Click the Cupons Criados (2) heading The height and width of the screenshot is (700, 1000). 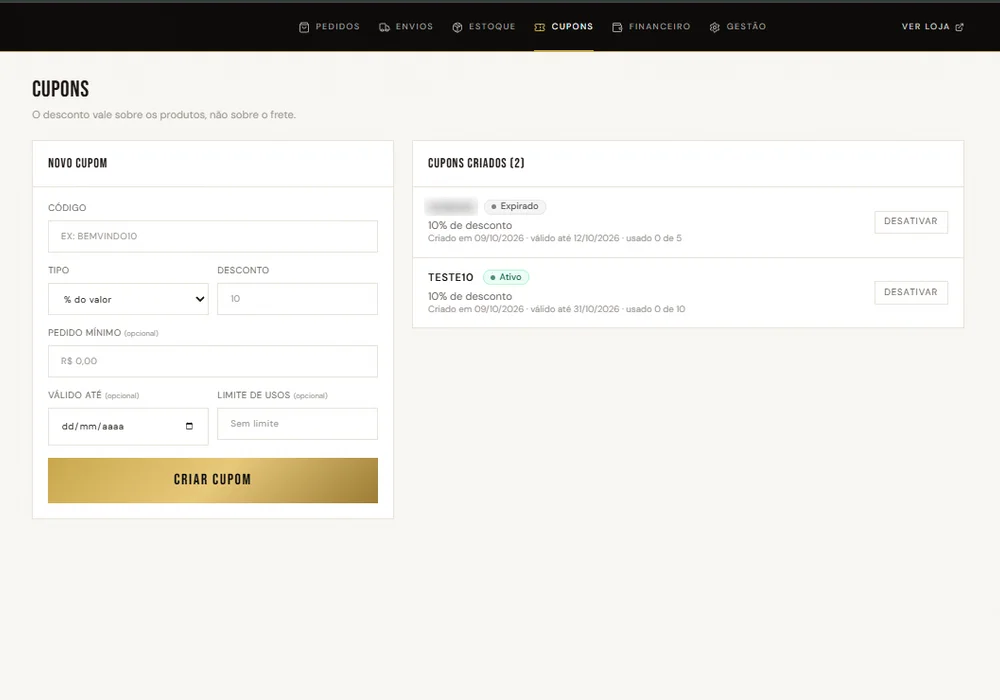tap(476, 163)
